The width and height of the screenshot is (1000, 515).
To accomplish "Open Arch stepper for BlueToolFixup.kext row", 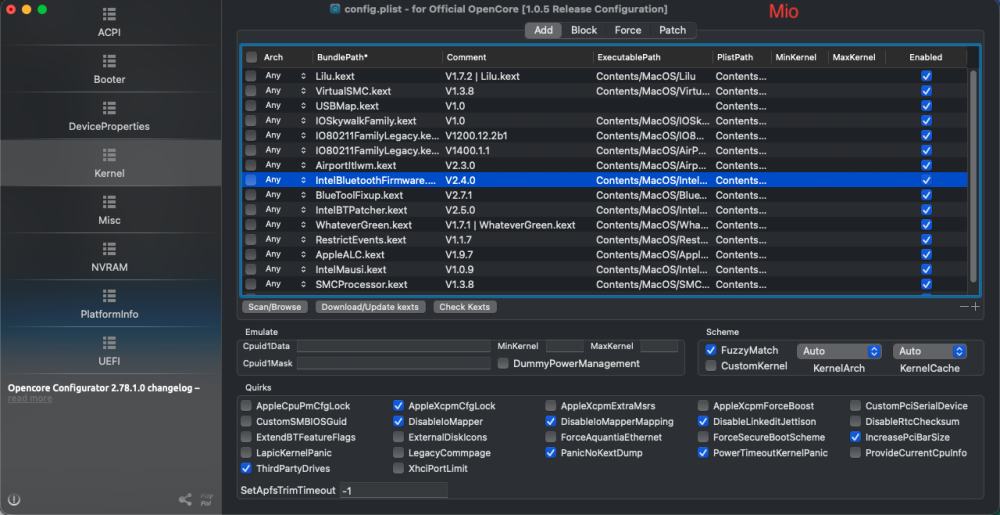I will point(303,195).
